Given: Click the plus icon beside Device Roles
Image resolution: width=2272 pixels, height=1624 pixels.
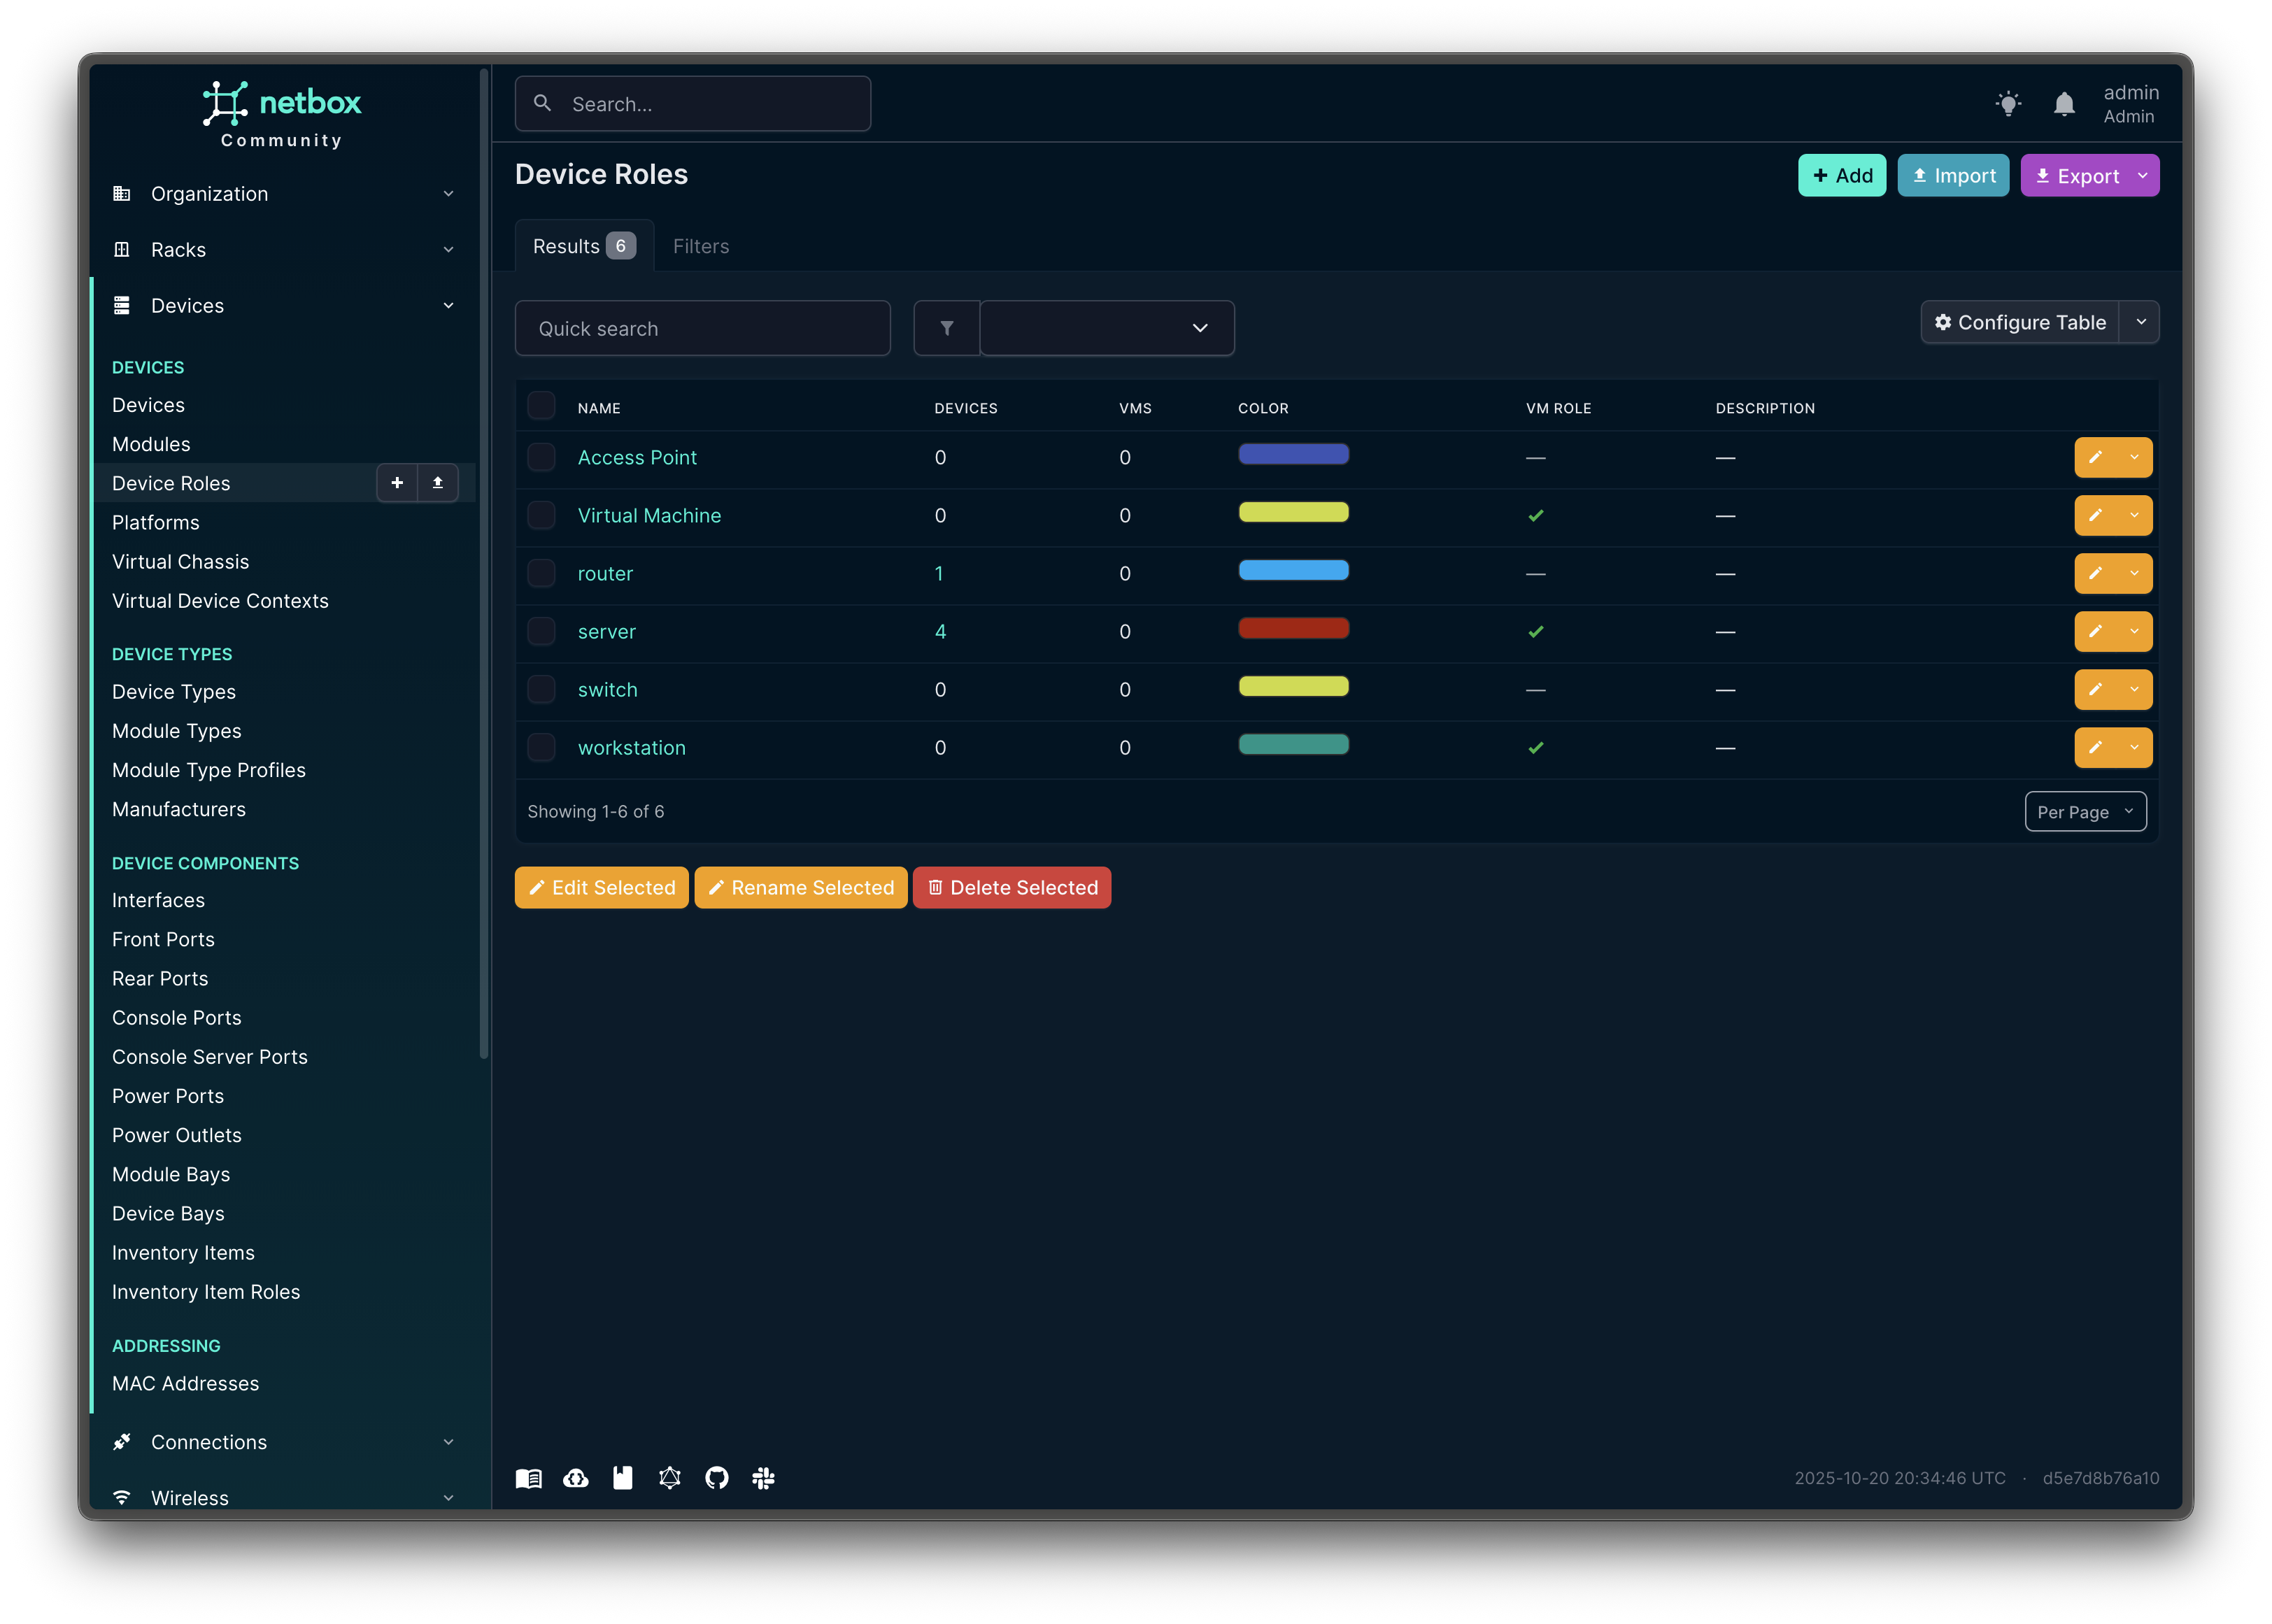Looking at the screenshot, I should [397, 483].
